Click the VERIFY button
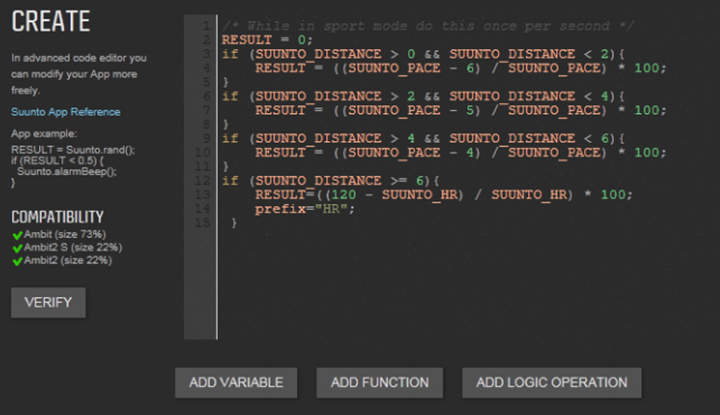 point(48,303)
